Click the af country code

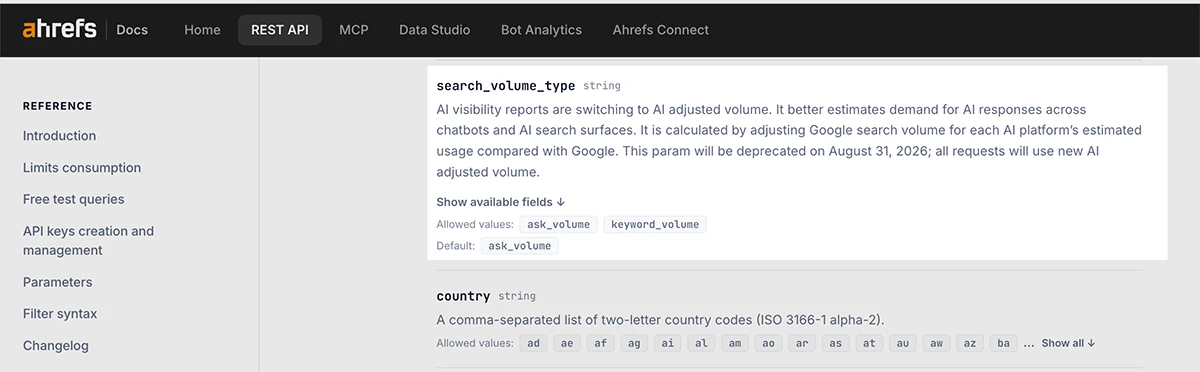(x=601, y=343)
